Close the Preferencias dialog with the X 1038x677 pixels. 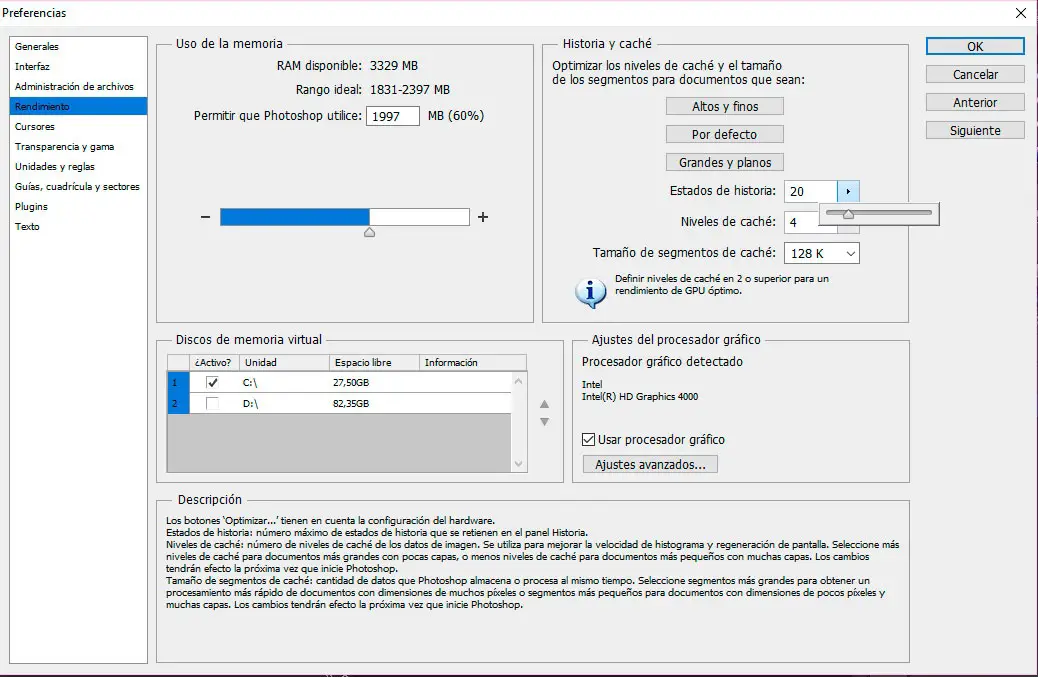point(1020,13)
